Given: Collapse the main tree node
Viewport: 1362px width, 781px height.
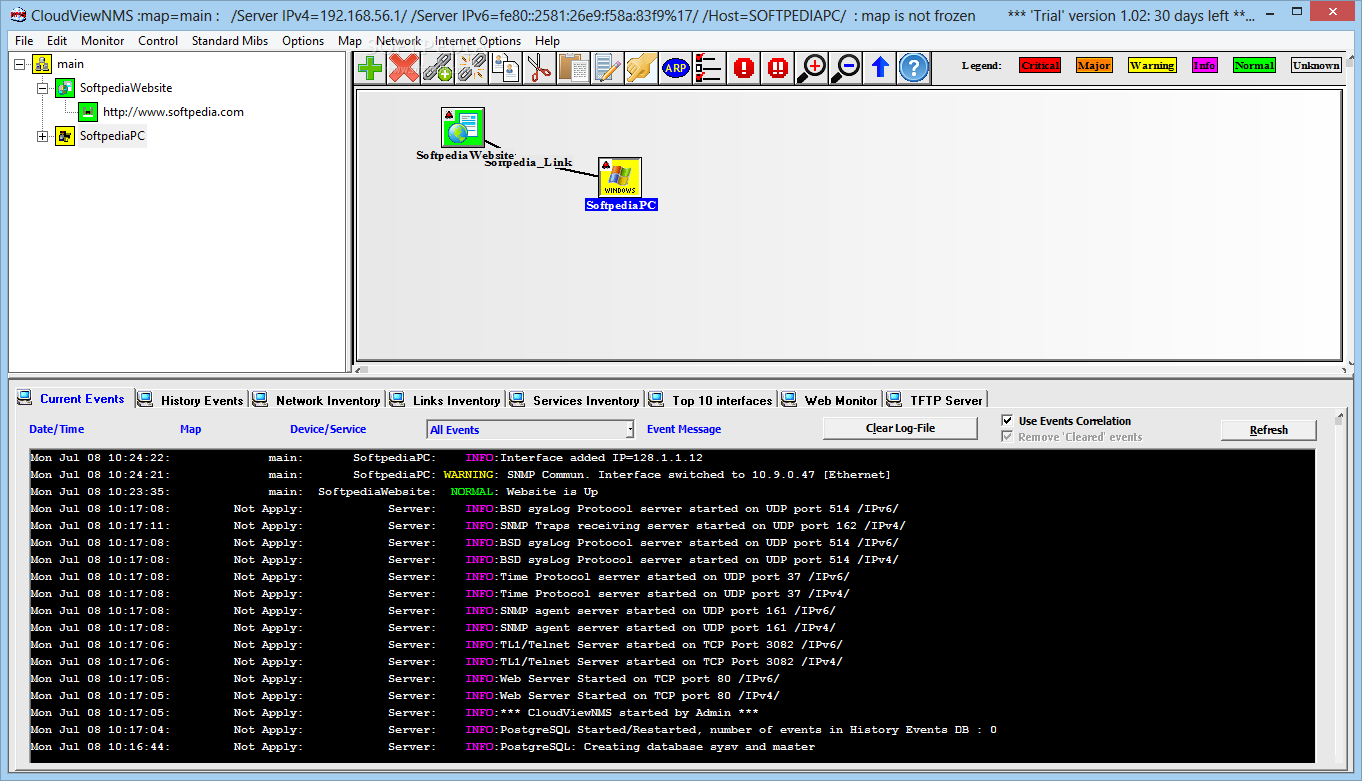Looking at the screenshot, I should (x=20, y=64).
